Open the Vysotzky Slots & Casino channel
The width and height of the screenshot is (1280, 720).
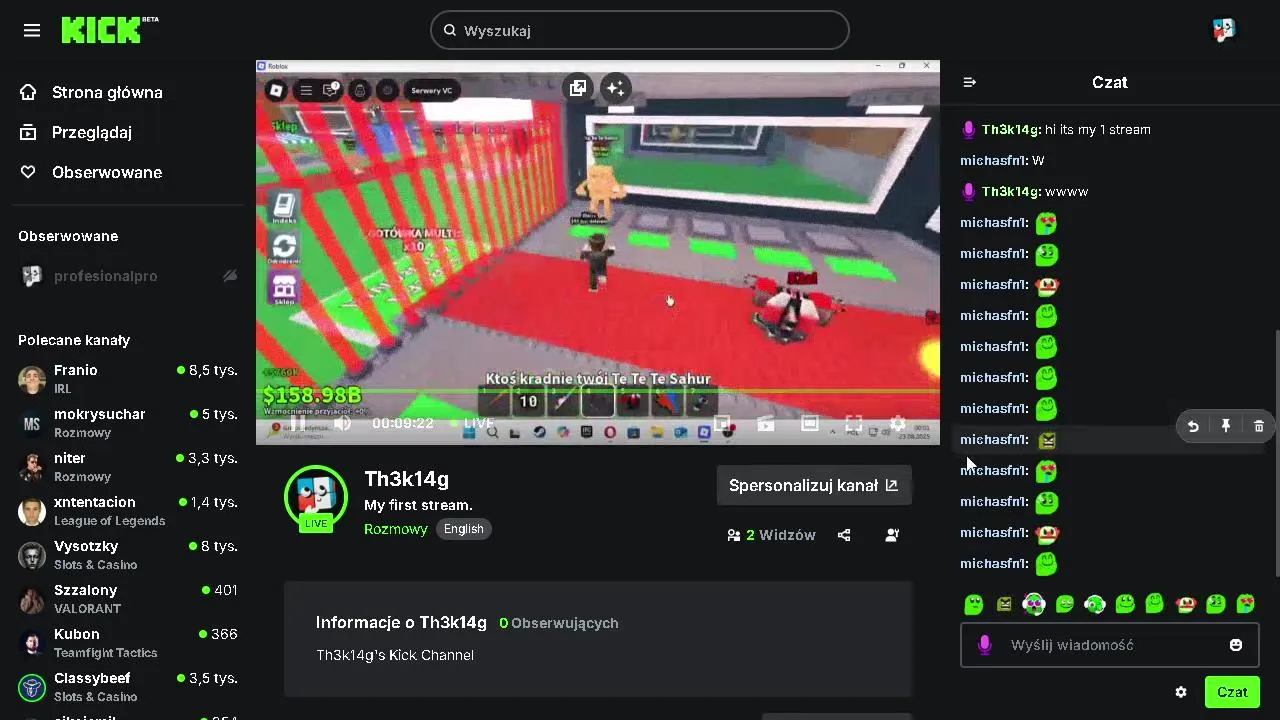click(x=127, y=555)
